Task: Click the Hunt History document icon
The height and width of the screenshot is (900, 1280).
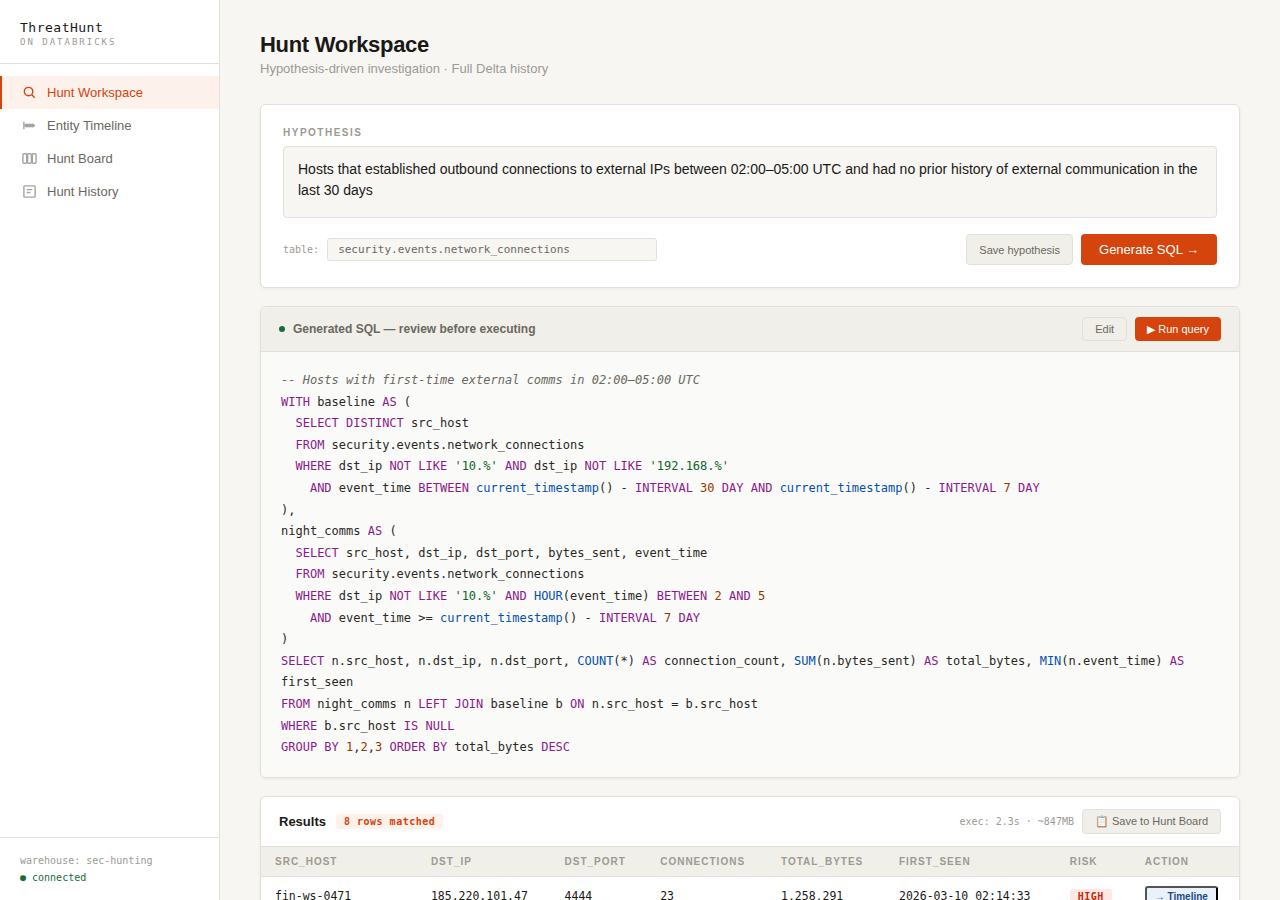Action: (28, 191)
